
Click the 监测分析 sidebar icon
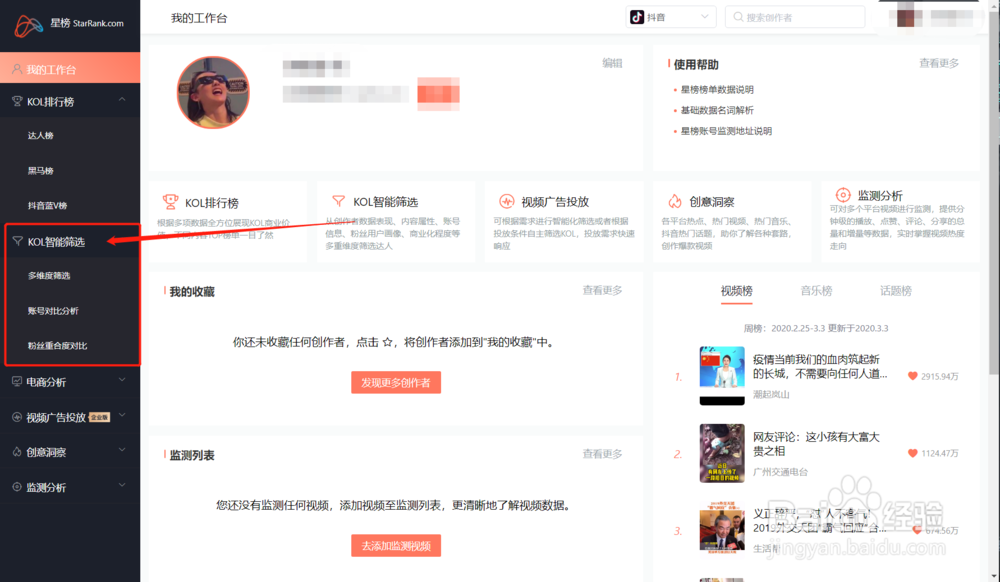coord(18,488)
